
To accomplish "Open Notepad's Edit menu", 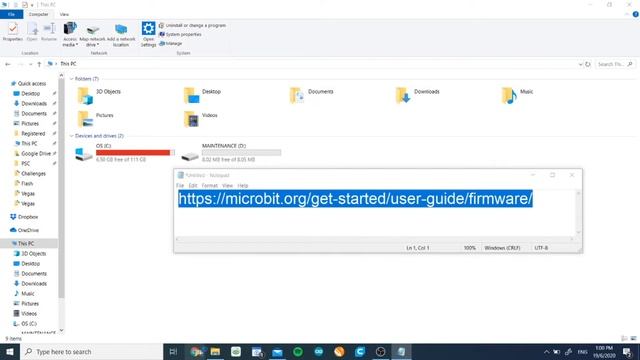I will pyautogui.click(x=193, y=186).
